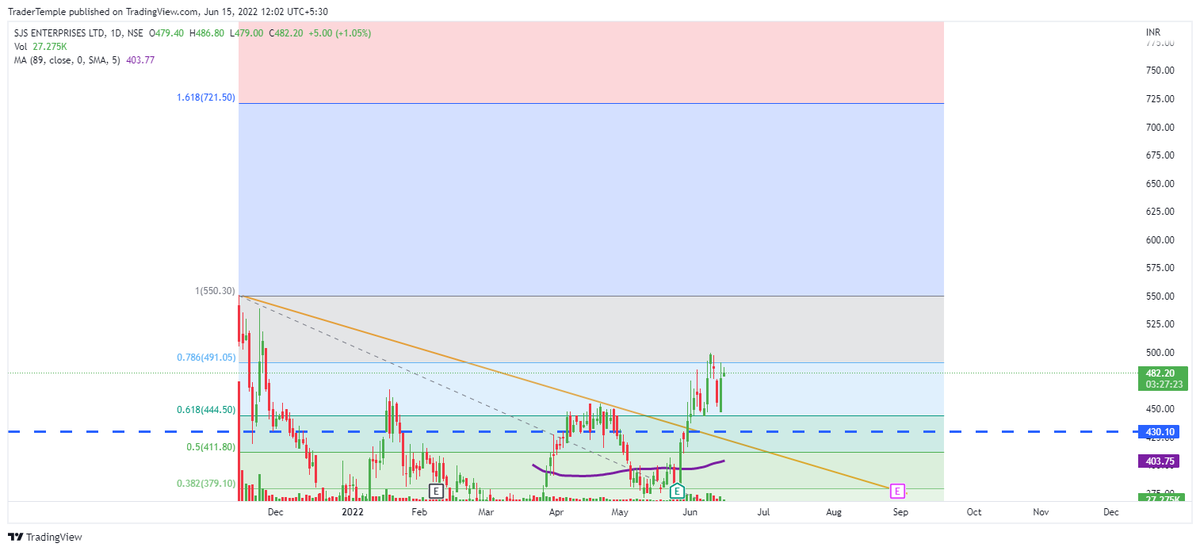1200x551 pixels.
Task: Click the Dec label at left of time axis
Action: (277, 511)
